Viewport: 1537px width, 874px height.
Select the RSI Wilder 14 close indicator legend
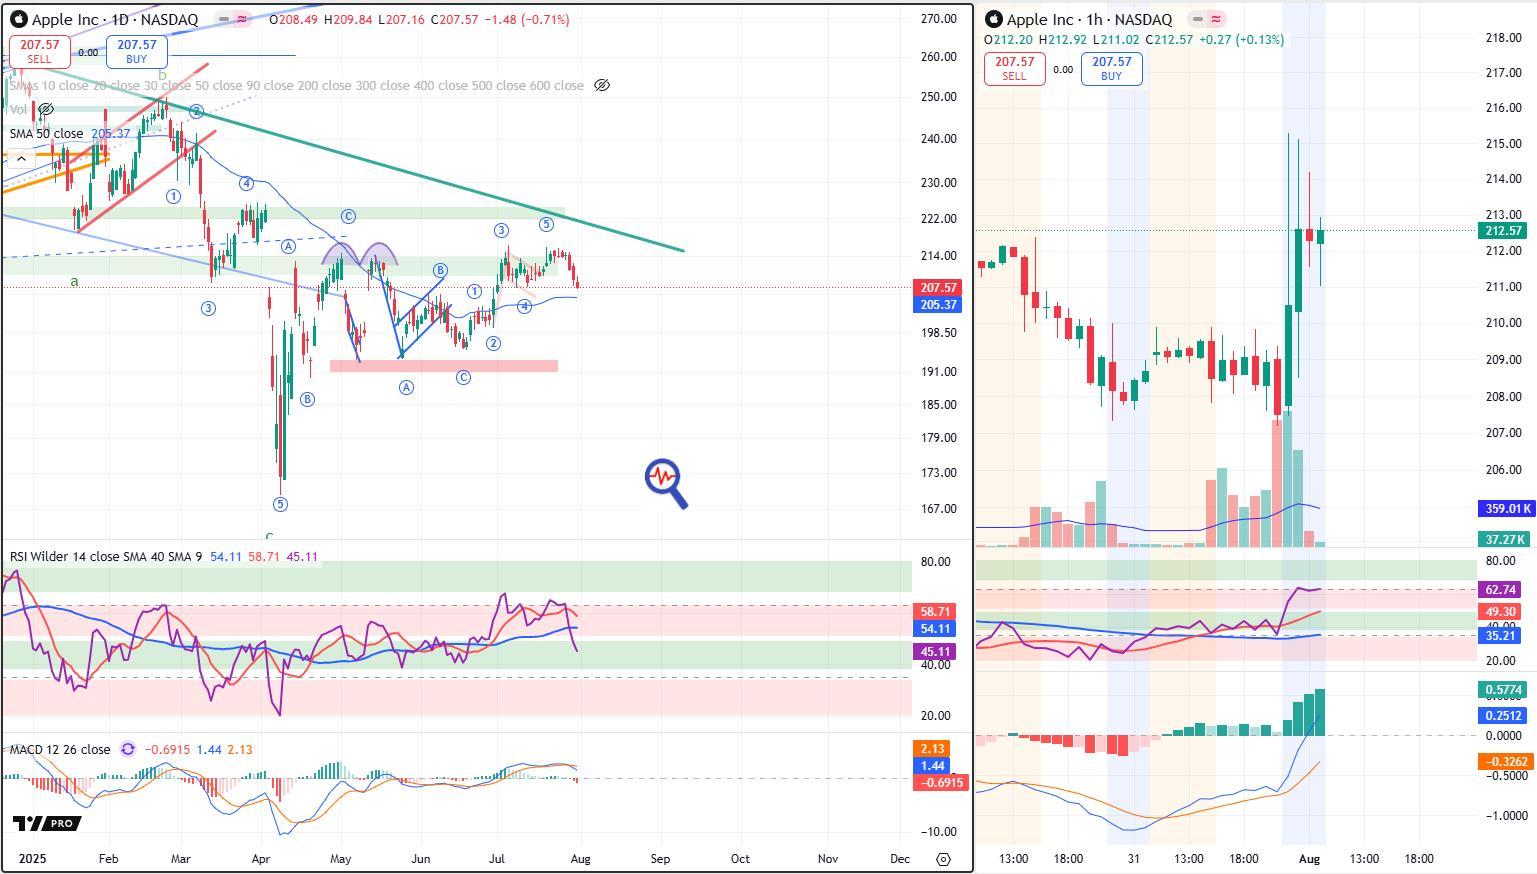click(105, 556)
